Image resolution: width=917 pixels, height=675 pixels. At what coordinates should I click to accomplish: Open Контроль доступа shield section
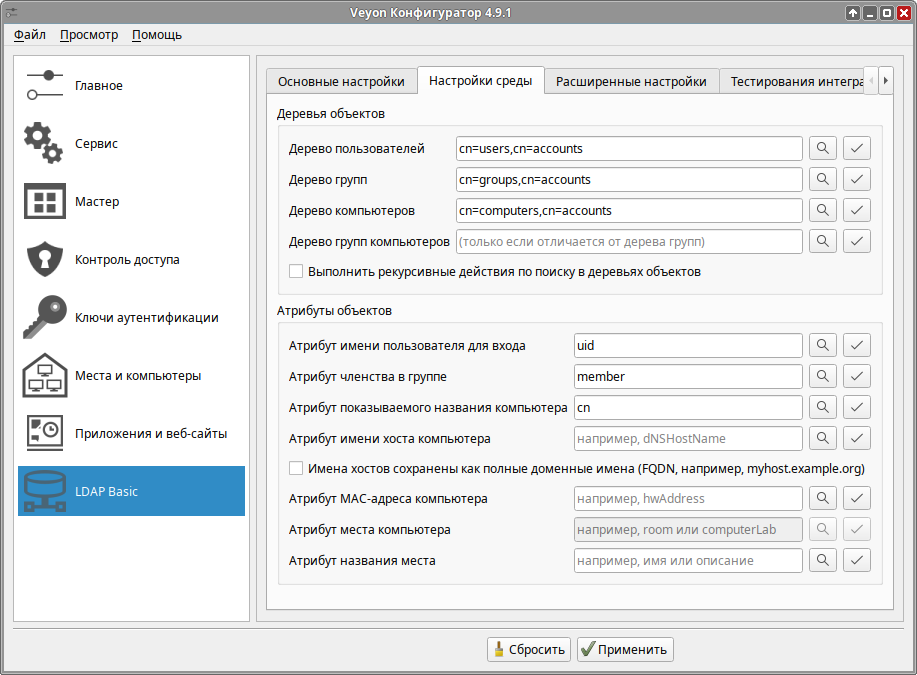(132, 259)
